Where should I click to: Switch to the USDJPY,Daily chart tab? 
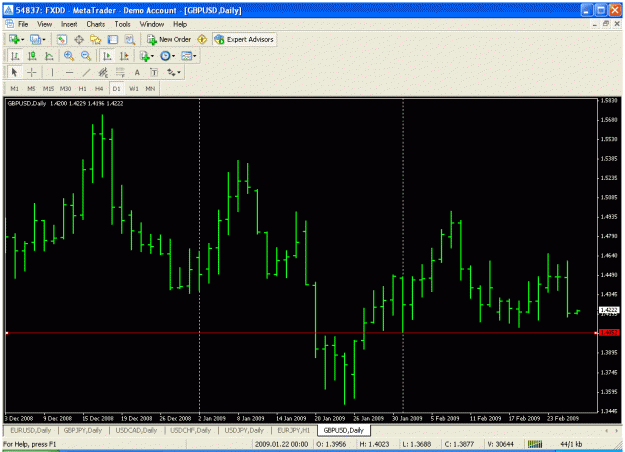point(244,430)
